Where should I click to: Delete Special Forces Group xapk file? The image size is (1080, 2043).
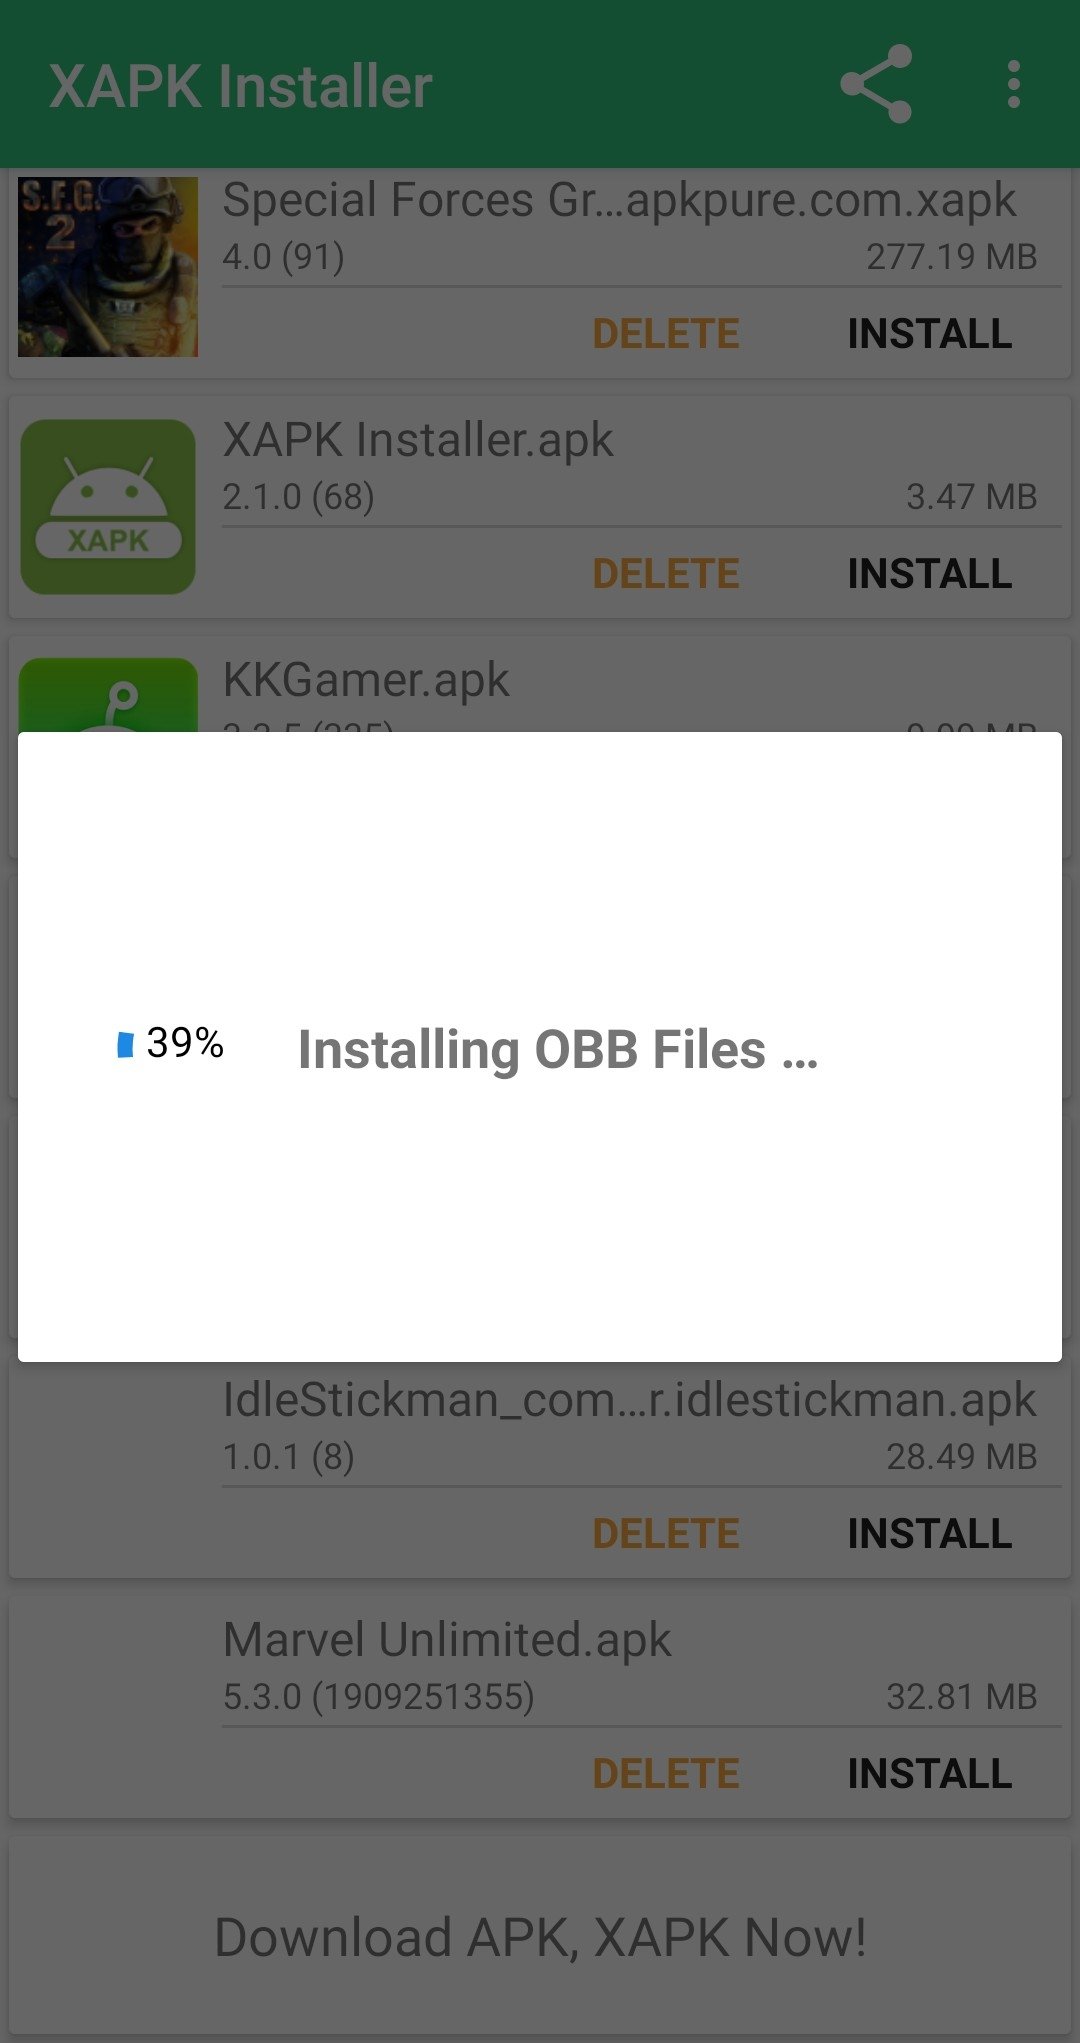(x=666, y=334)
